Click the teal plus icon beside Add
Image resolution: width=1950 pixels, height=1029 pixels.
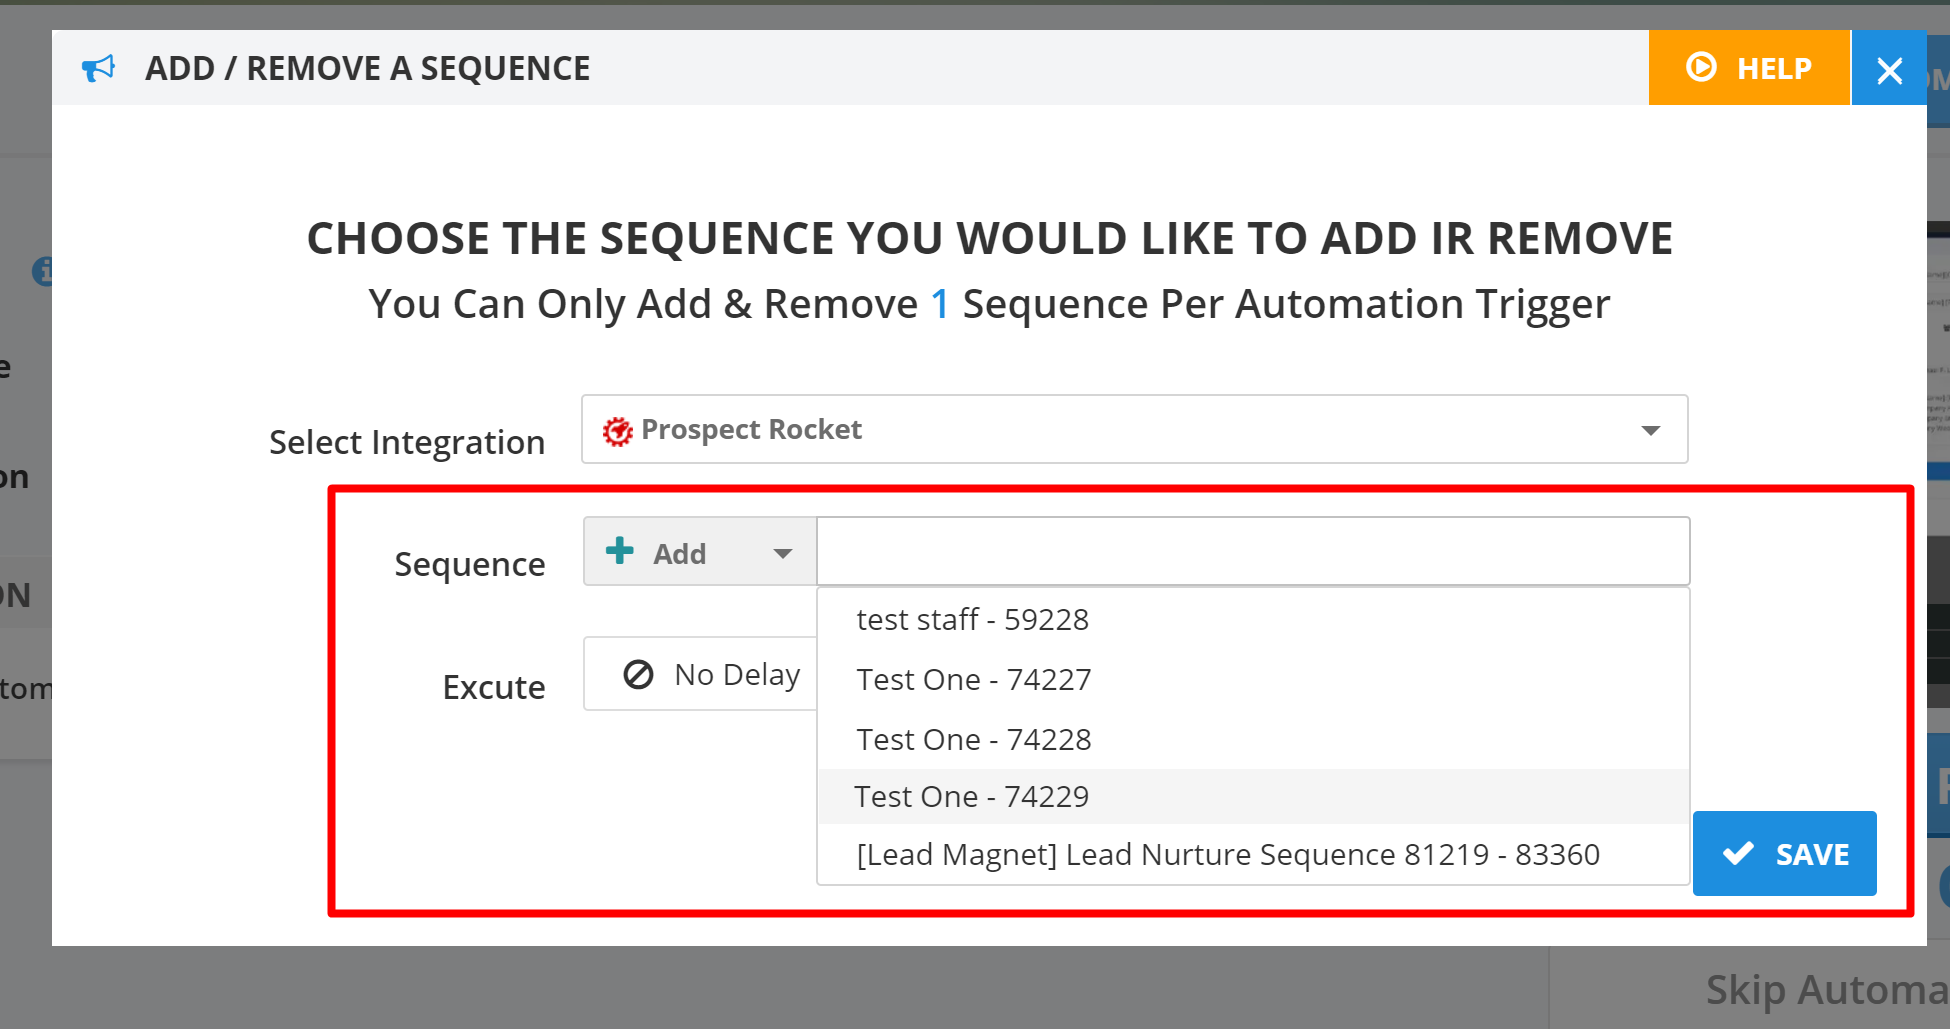click(620, 551)
